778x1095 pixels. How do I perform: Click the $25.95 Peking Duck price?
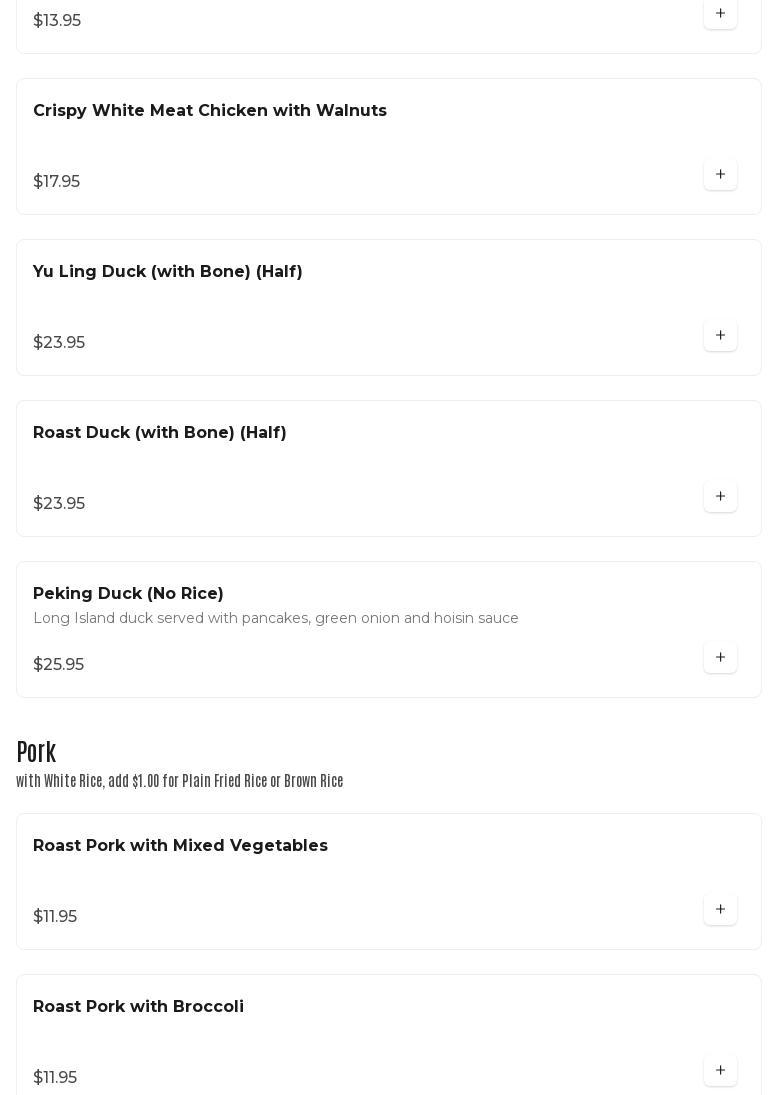(58, 665)
